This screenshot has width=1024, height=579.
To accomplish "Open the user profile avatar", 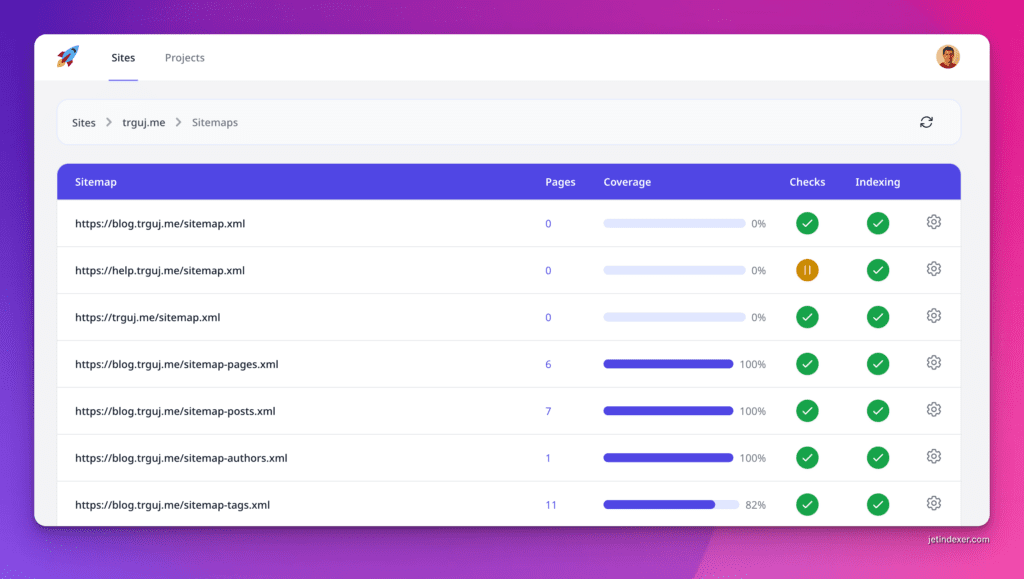I will [x=947, y=57].
